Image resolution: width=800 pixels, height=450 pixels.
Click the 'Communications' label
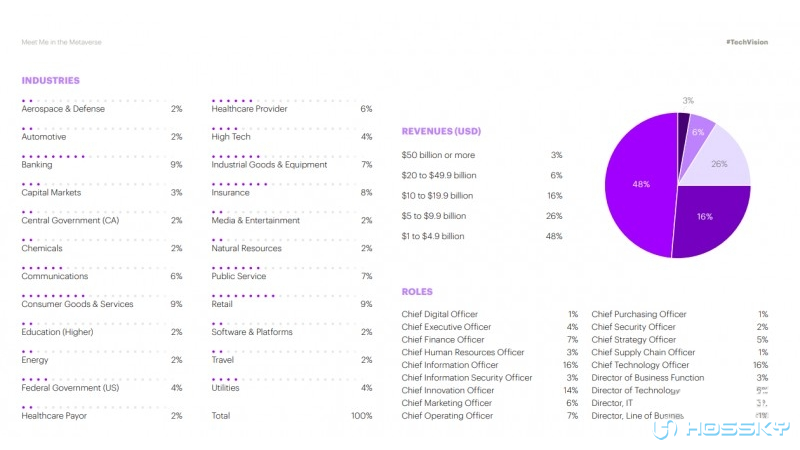(x=55, y=276)
